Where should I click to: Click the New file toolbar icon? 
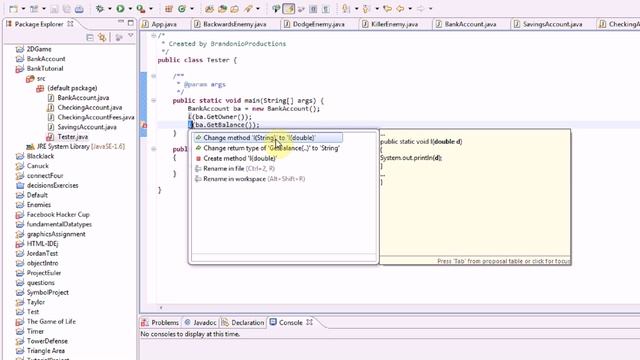[x=13, y=8]
